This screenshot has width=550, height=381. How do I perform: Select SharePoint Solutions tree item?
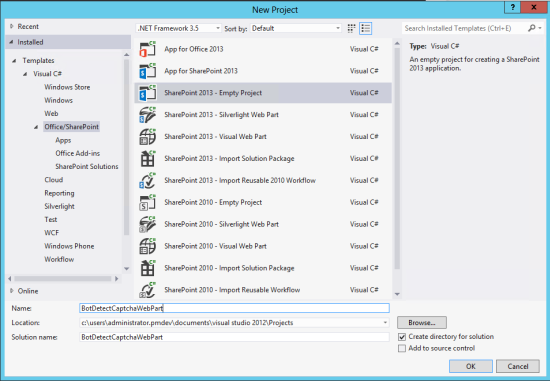87,167
